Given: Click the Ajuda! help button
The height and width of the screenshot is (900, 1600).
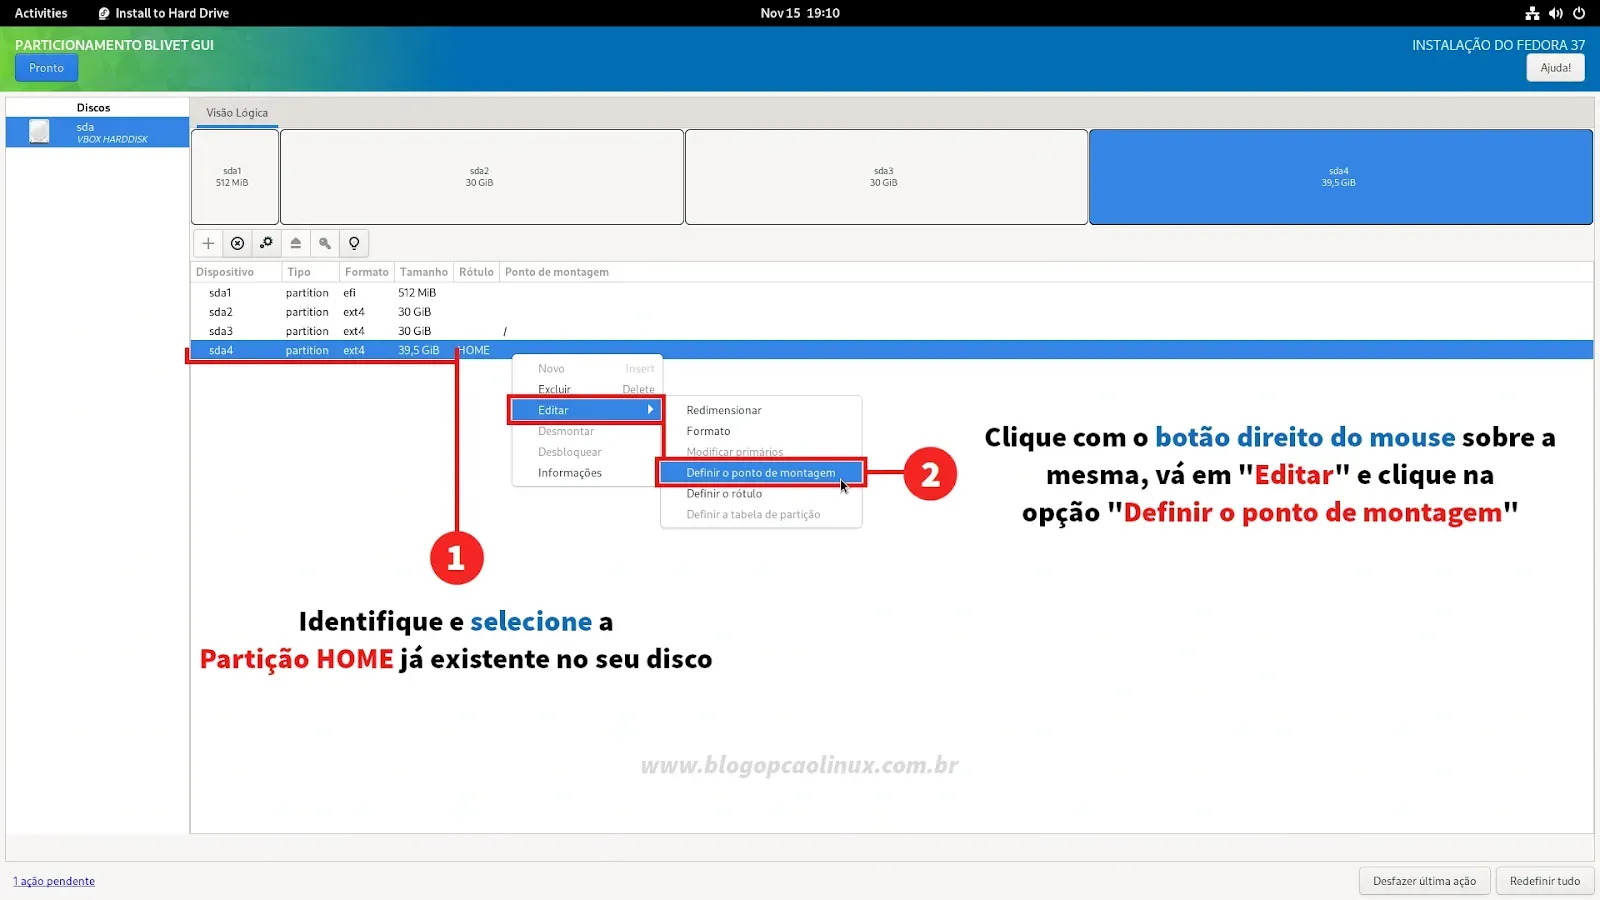Looking at the screenshot, I should 1555,68.
